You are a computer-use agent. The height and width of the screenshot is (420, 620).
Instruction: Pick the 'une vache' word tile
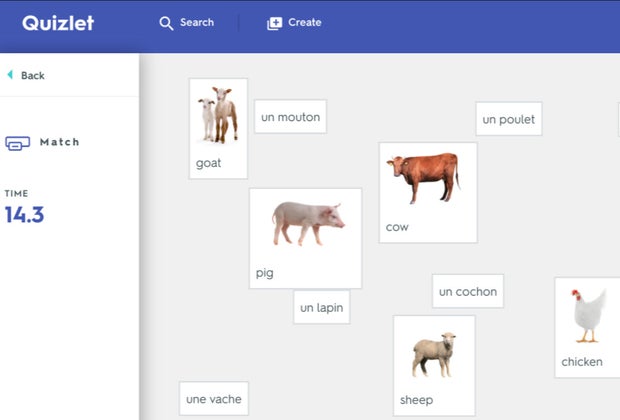pos(213,399)
